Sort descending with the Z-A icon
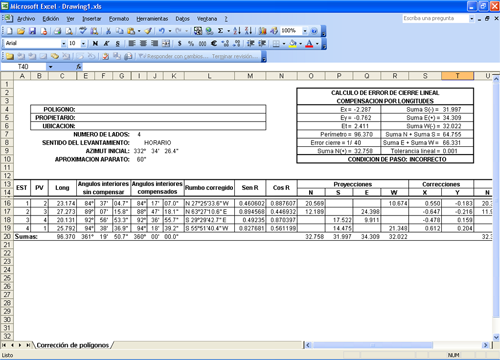500x360 pixels. coord(248,31)
